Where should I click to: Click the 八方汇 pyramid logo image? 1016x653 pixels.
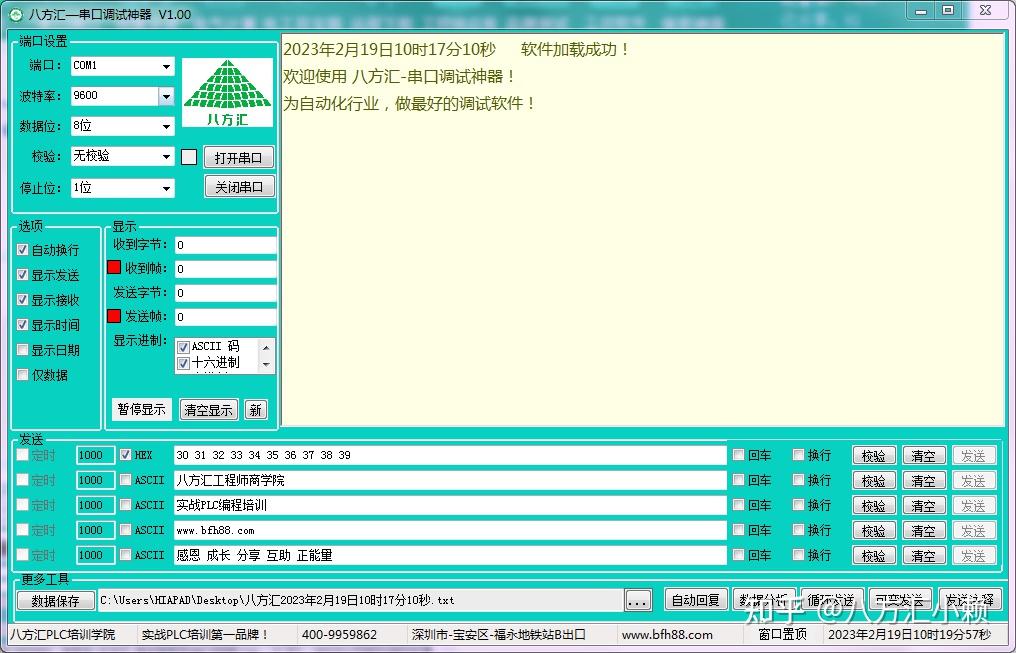point(227,93)
